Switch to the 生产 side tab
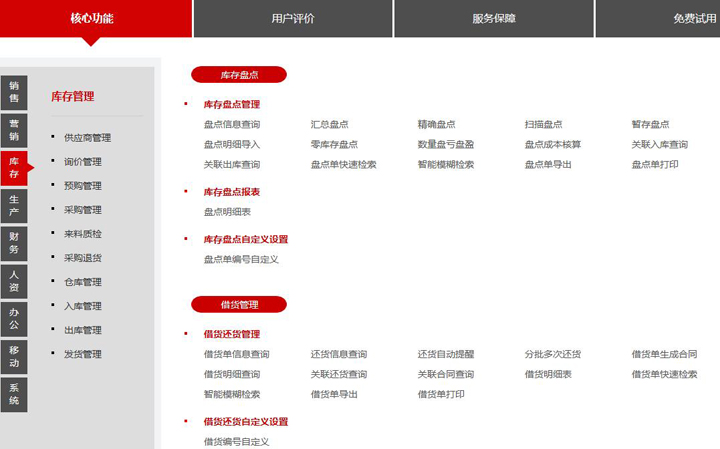The height and width of the screenshot is (449, 720). [14, 205]
